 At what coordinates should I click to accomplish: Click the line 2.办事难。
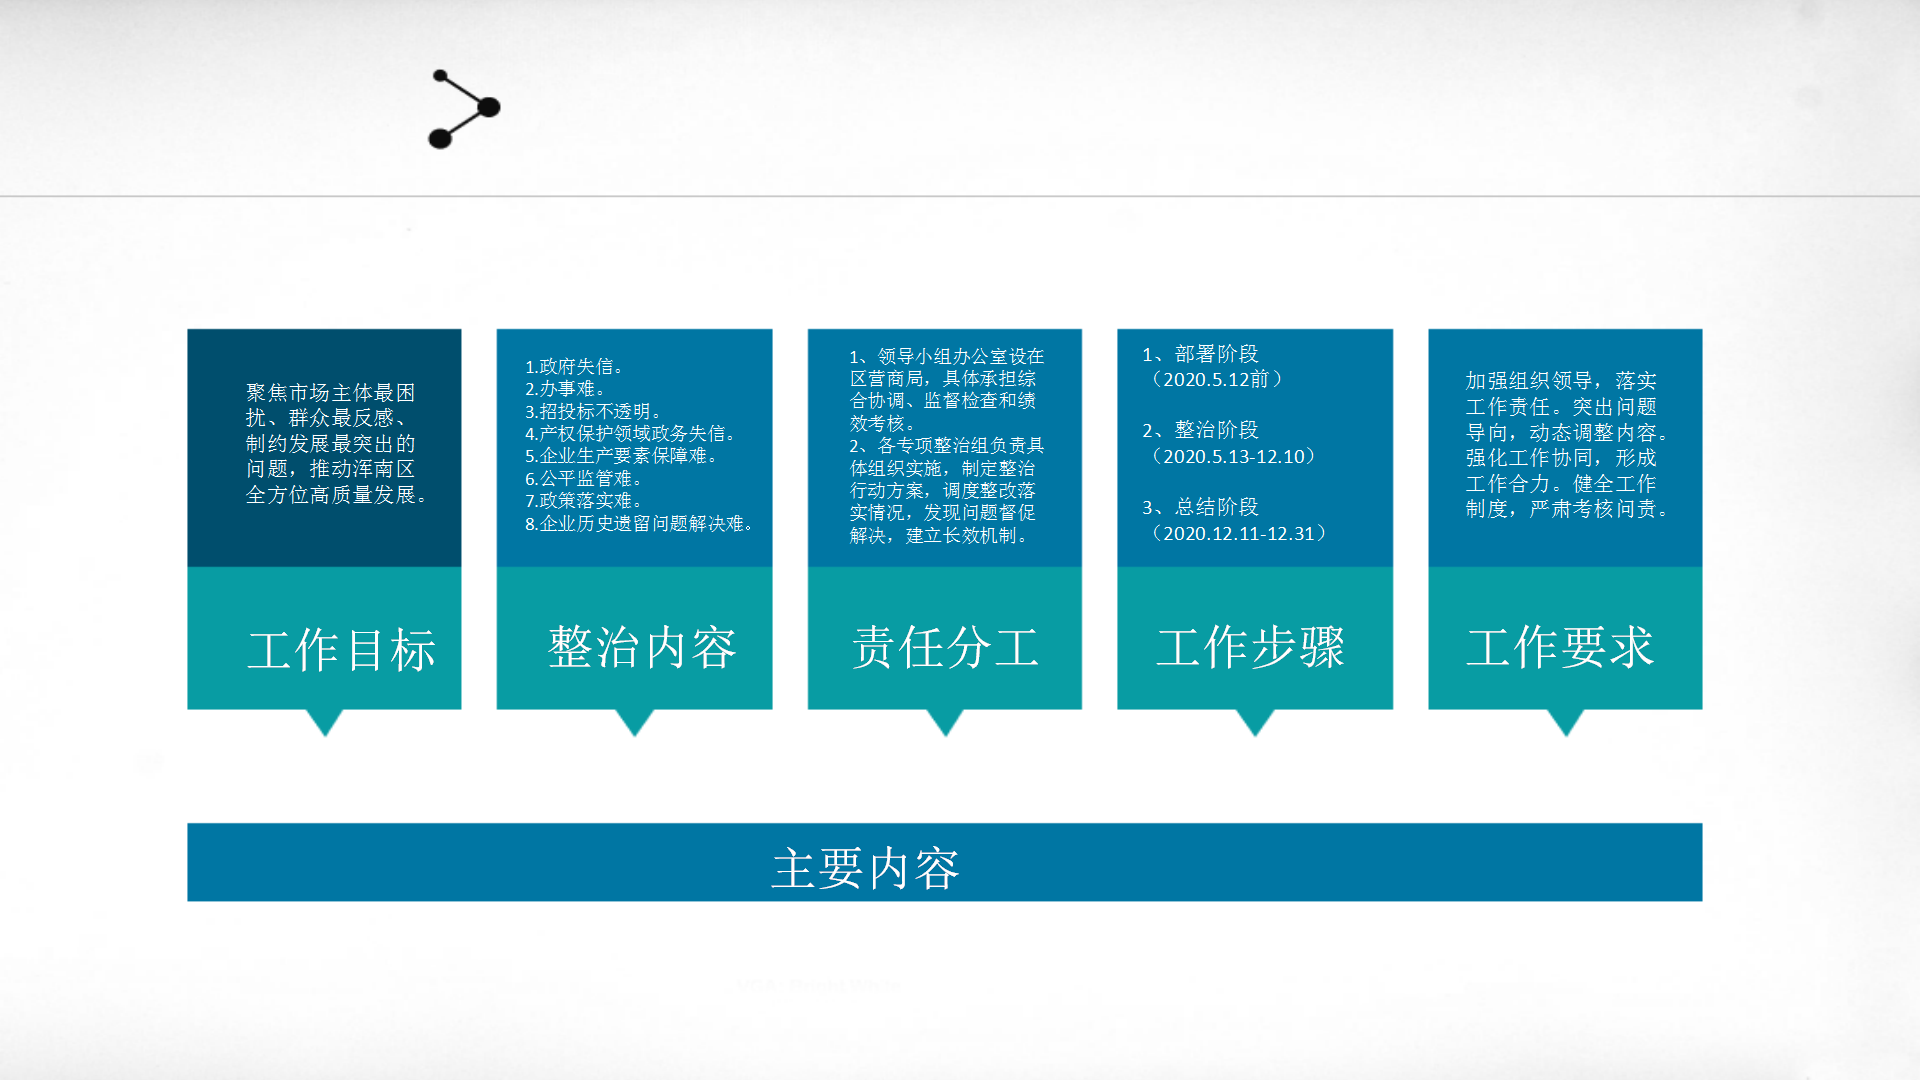coord(566,389)
